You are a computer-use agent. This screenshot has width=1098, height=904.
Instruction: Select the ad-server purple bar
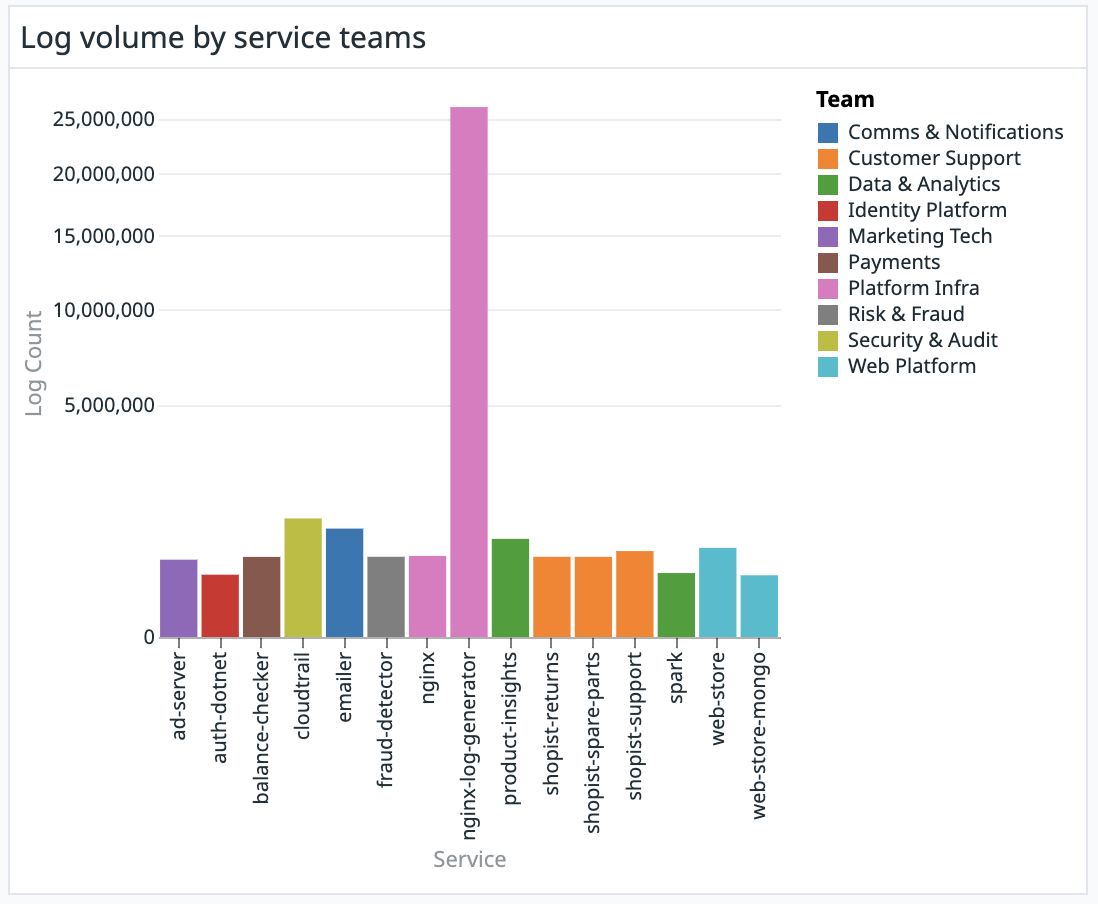click(179, 598)
